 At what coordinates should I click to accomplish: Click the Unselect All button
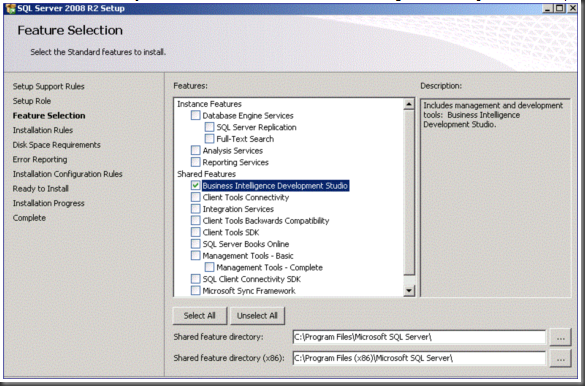[x=257, y=316]
